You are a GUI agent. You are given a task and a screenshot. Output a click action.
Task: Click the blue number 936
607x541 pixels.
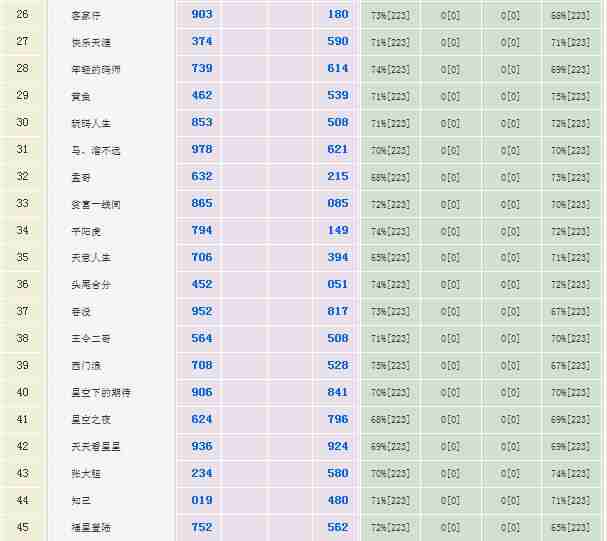[x=202, y=447]
